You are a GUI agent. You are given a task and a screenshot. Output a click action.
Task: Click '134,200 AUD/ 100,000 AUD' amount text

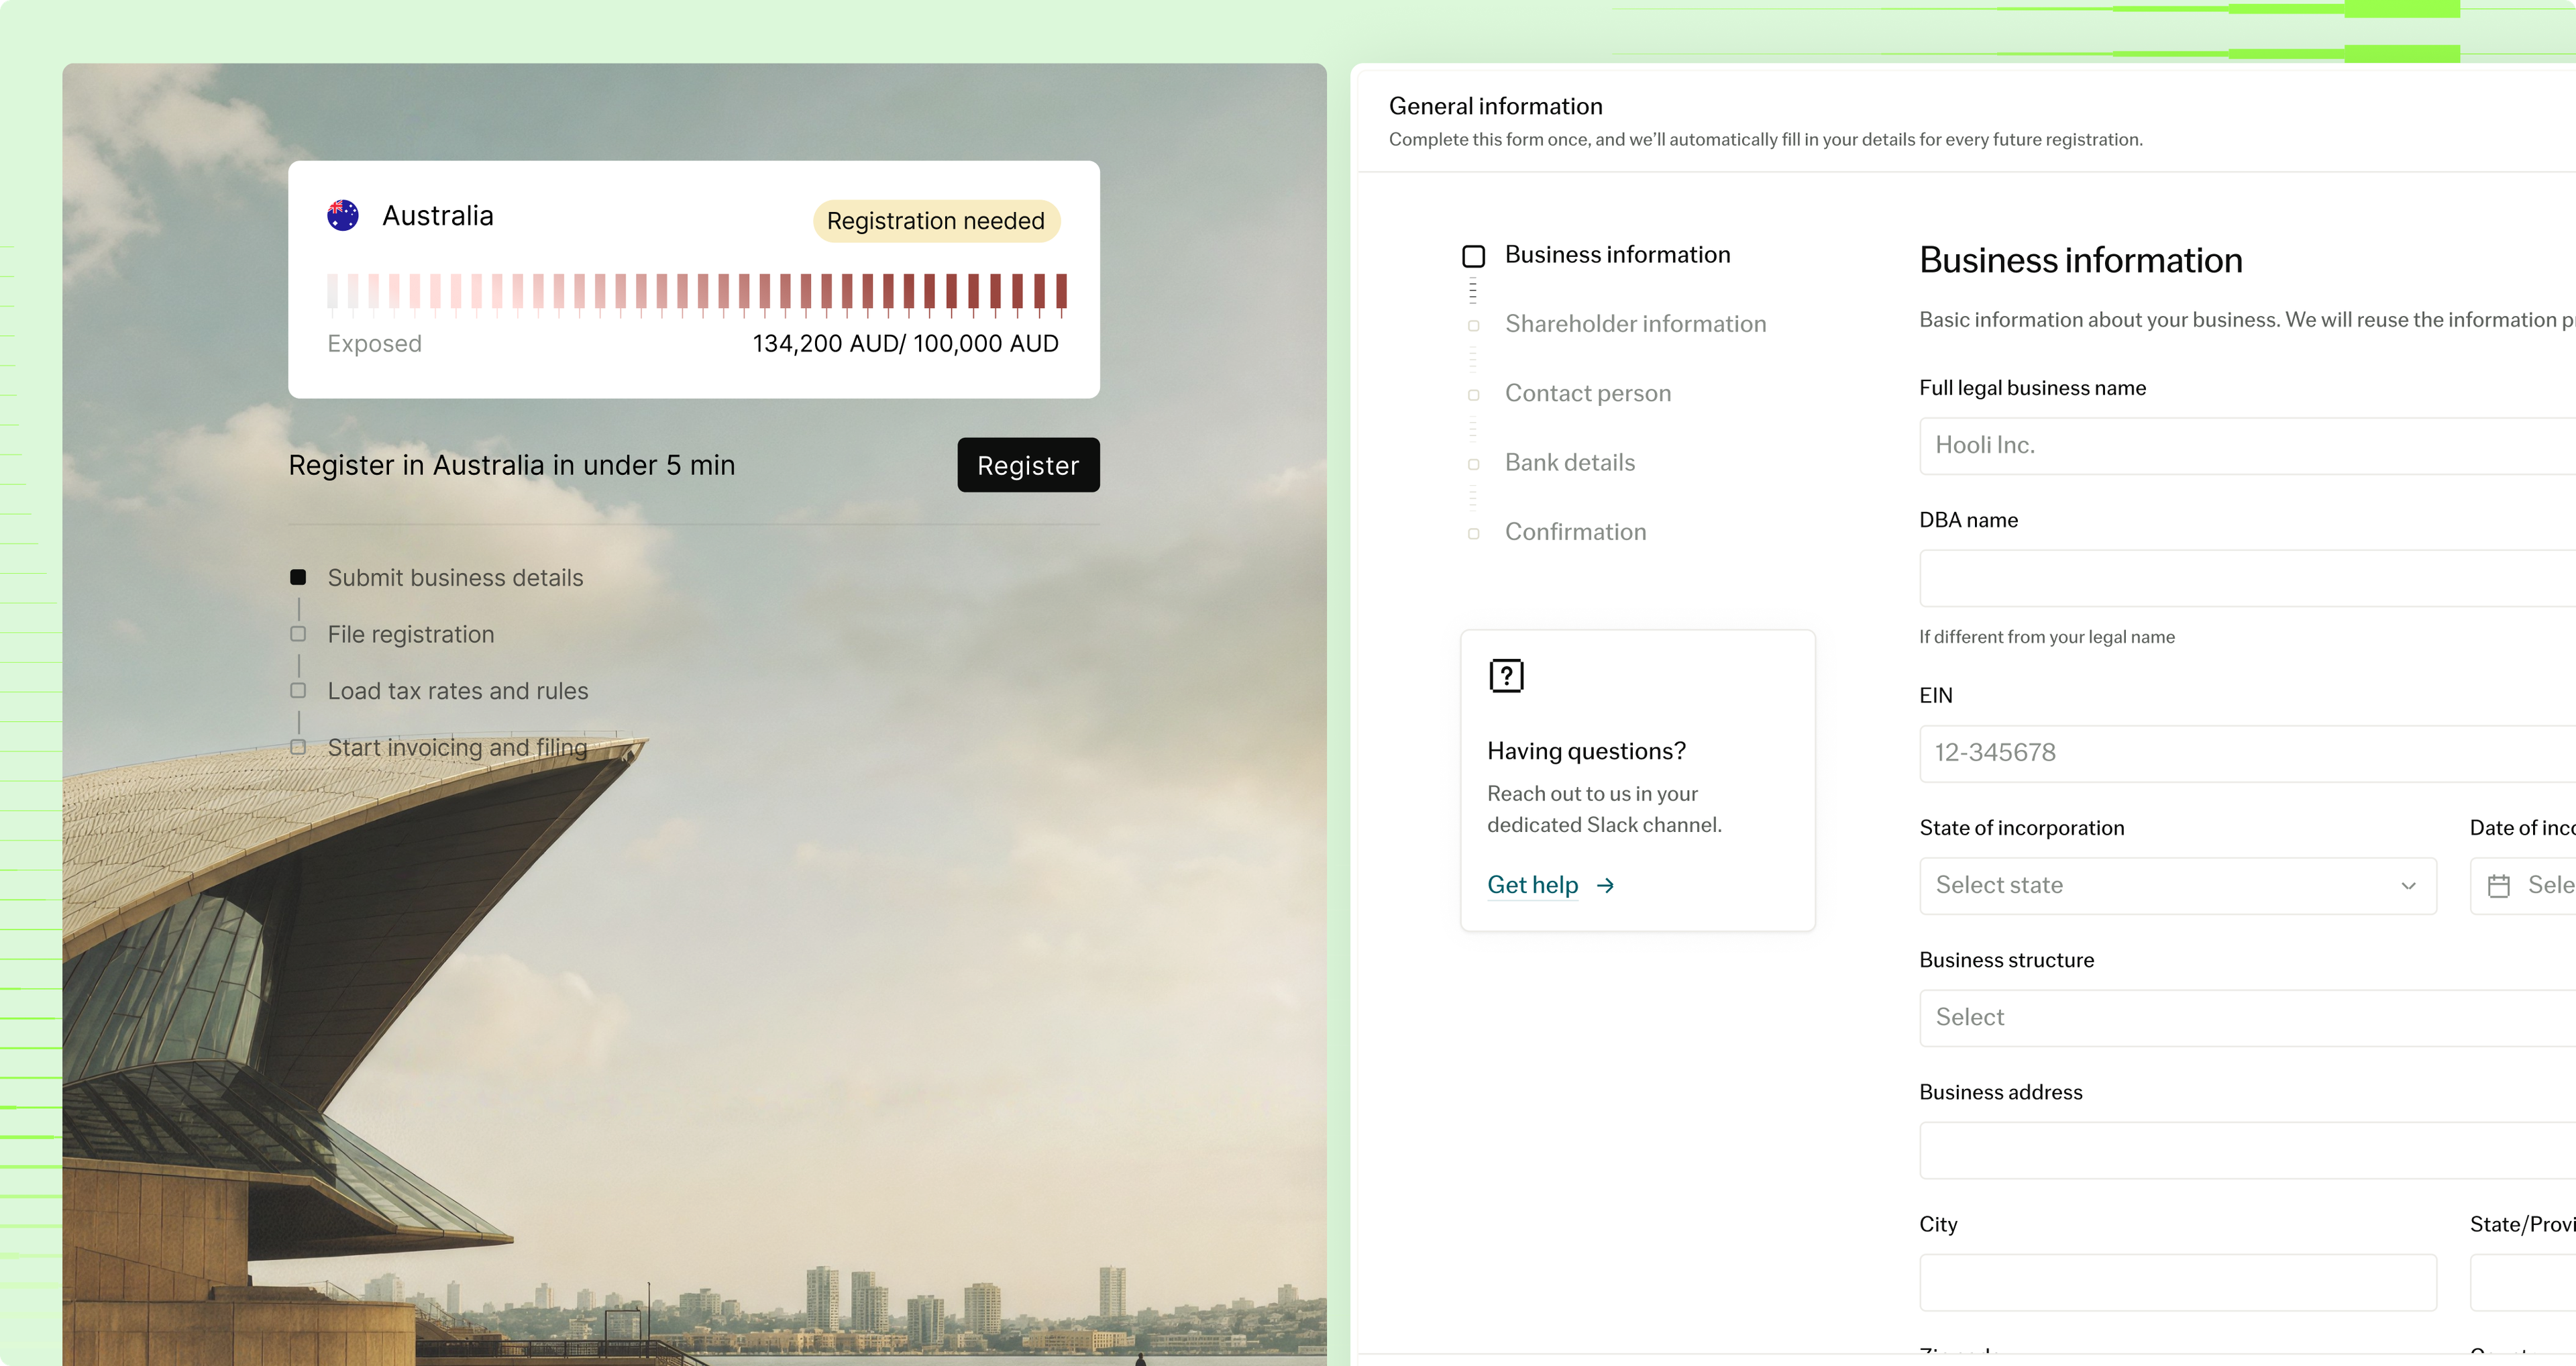[905, 344]
